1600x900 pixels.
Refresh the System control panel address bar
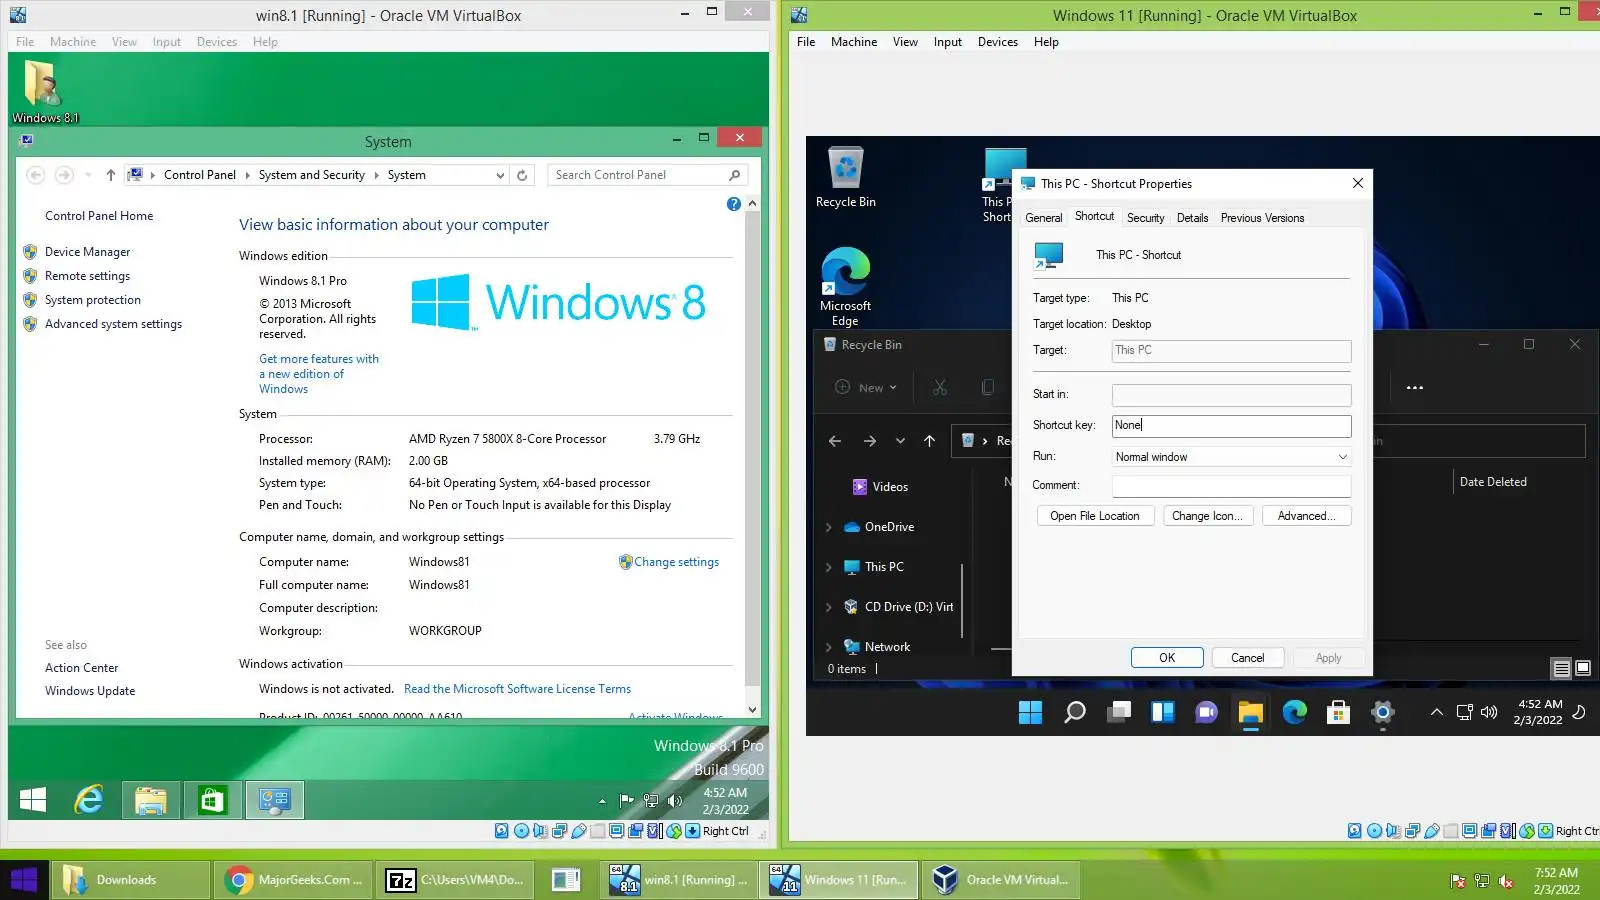(x=522, y=175)
